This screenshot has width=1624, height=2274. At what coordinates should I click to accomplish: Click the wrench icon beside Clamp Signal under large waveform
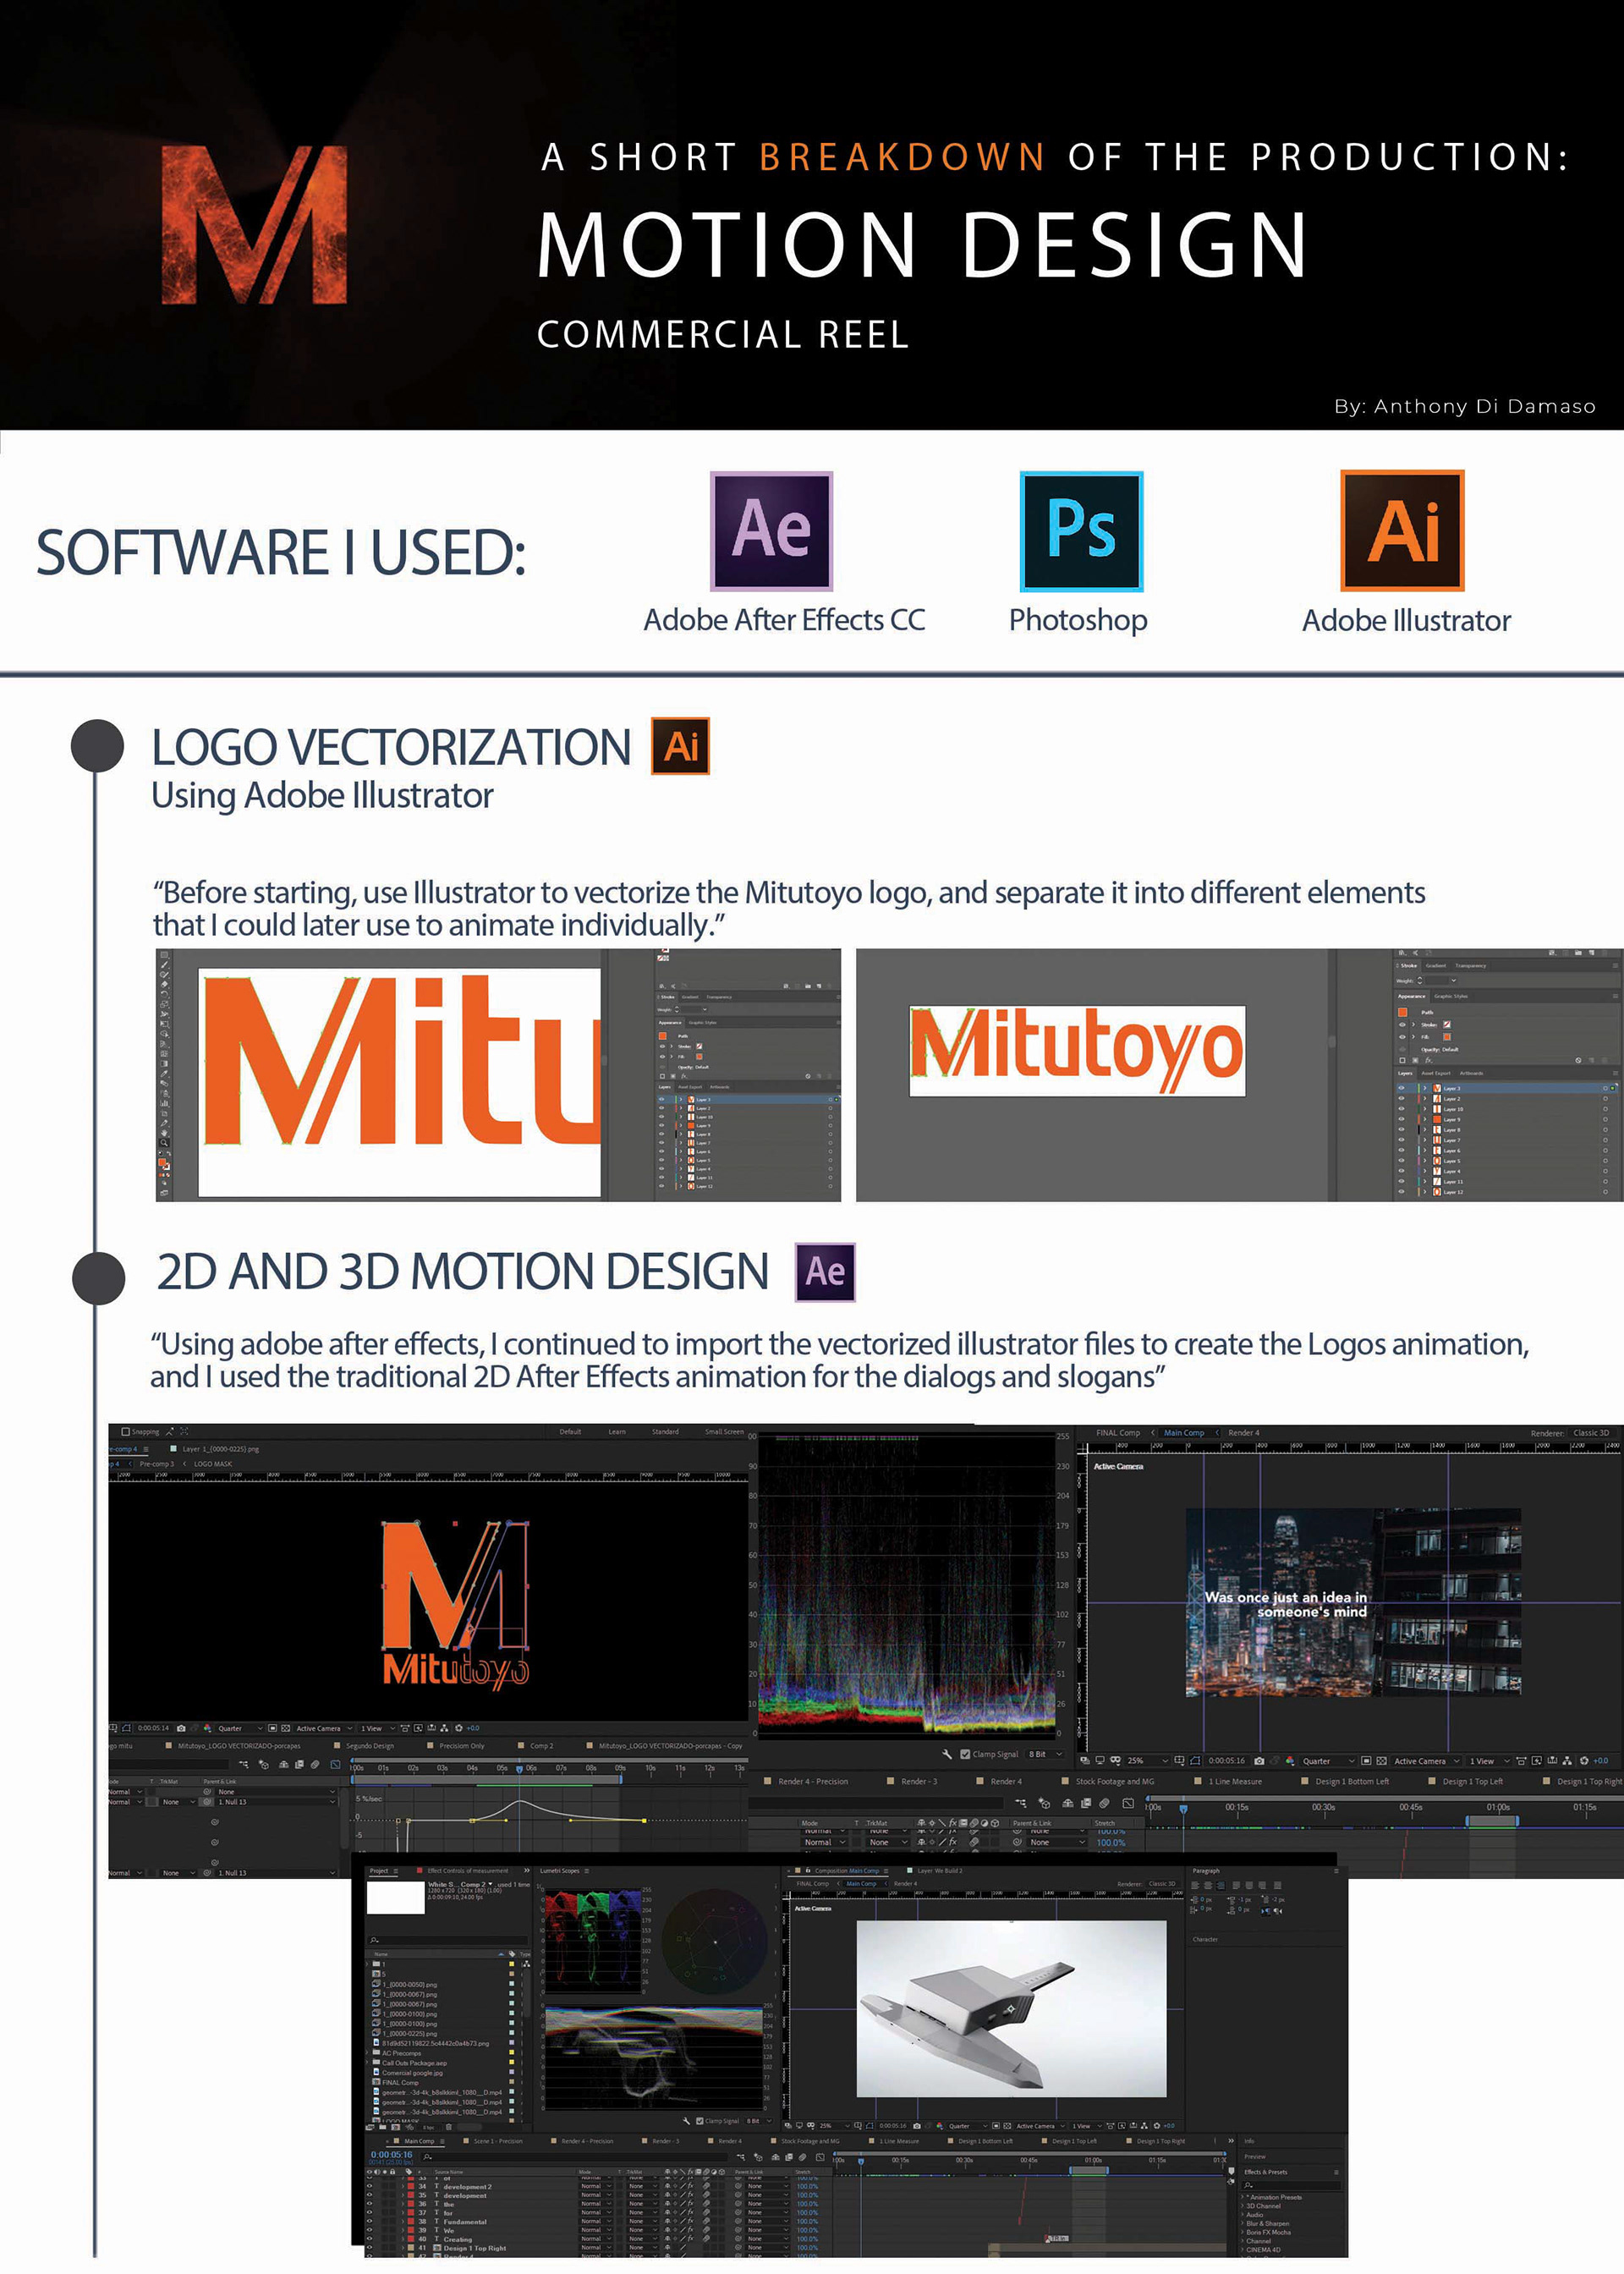pos(947,1755)
